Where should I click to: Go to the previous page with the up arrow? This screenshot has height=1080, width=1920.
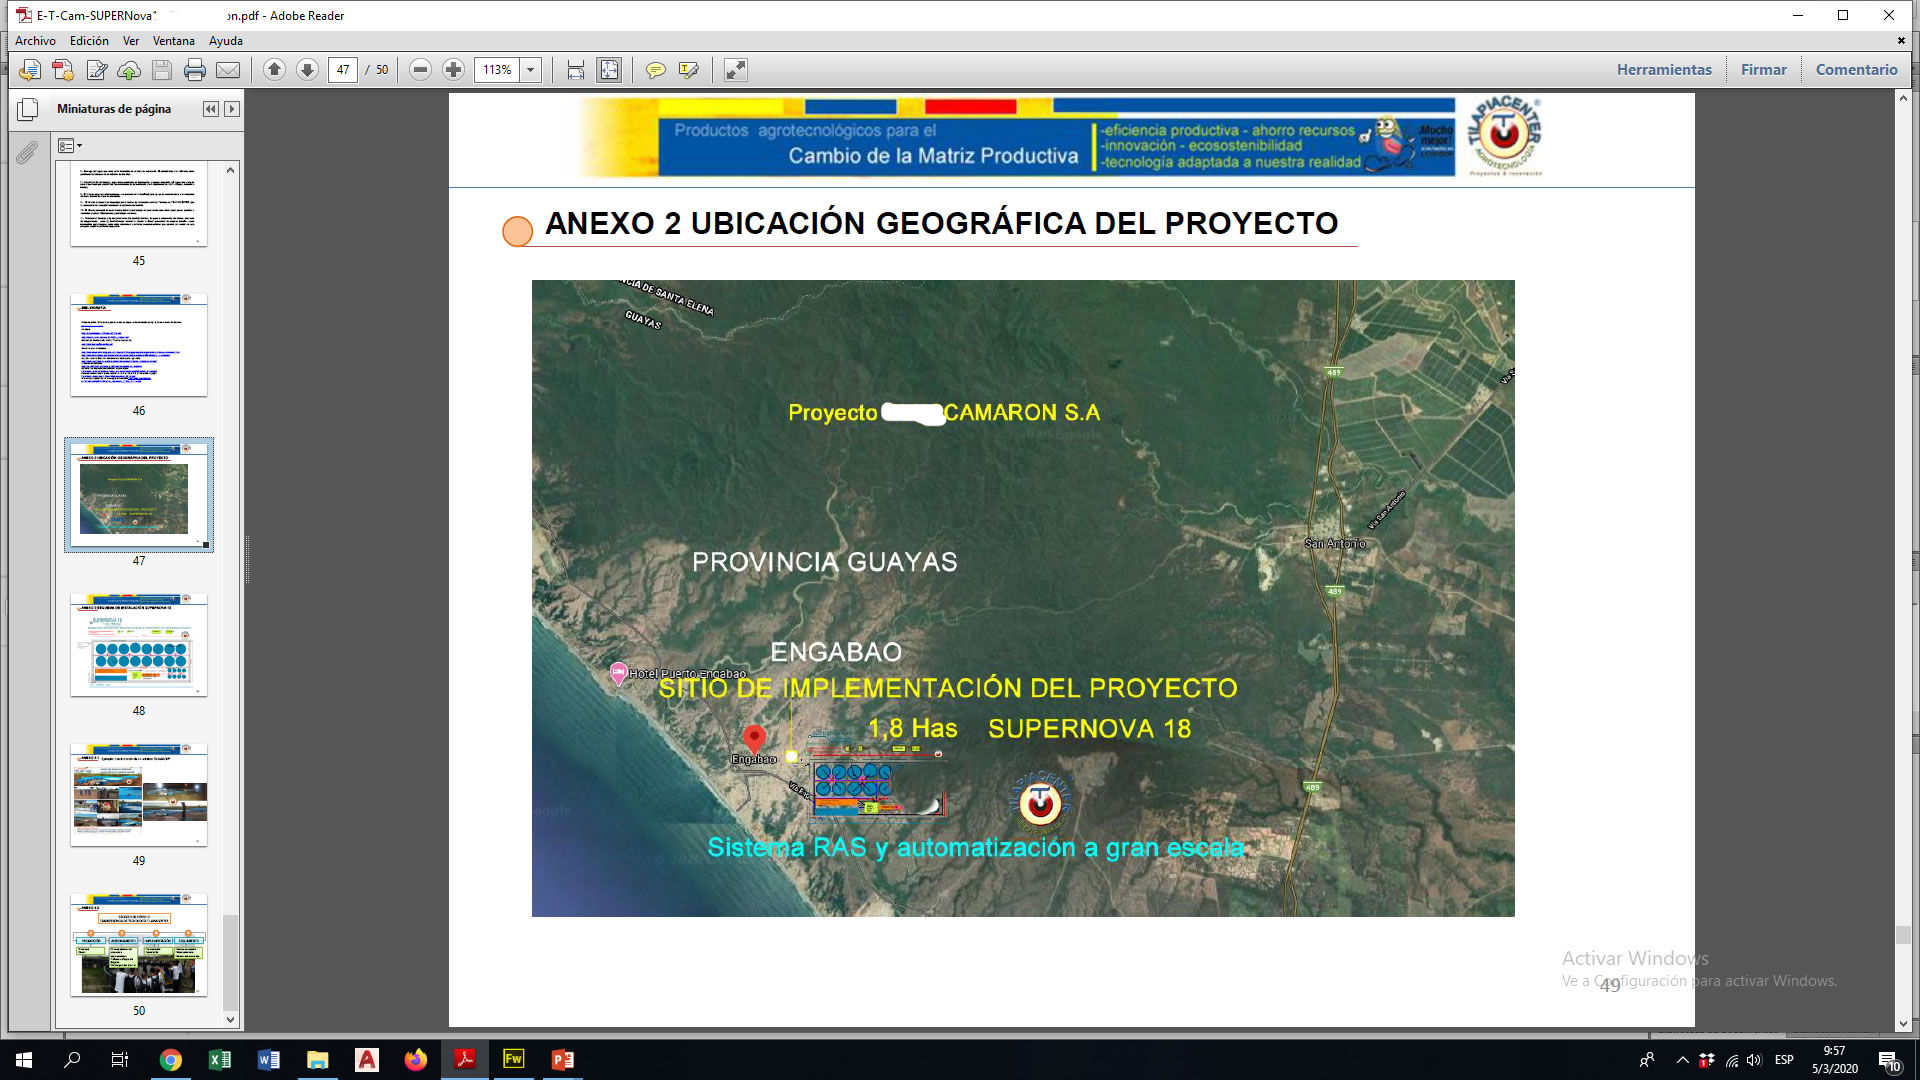pos(275,70)
